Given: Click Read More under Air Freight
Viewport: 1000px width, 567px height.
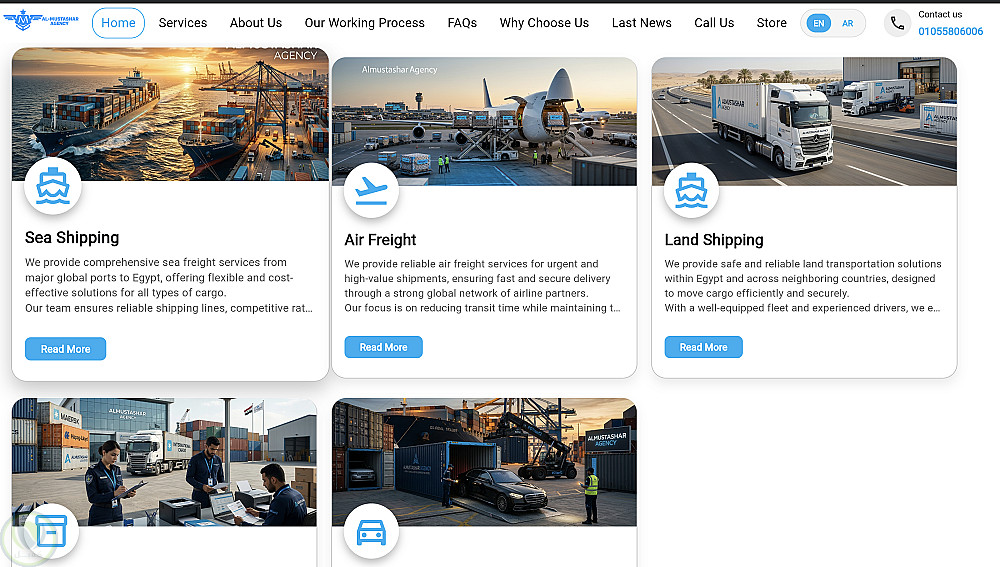Looking at the screenshot, I should [383, 347].
